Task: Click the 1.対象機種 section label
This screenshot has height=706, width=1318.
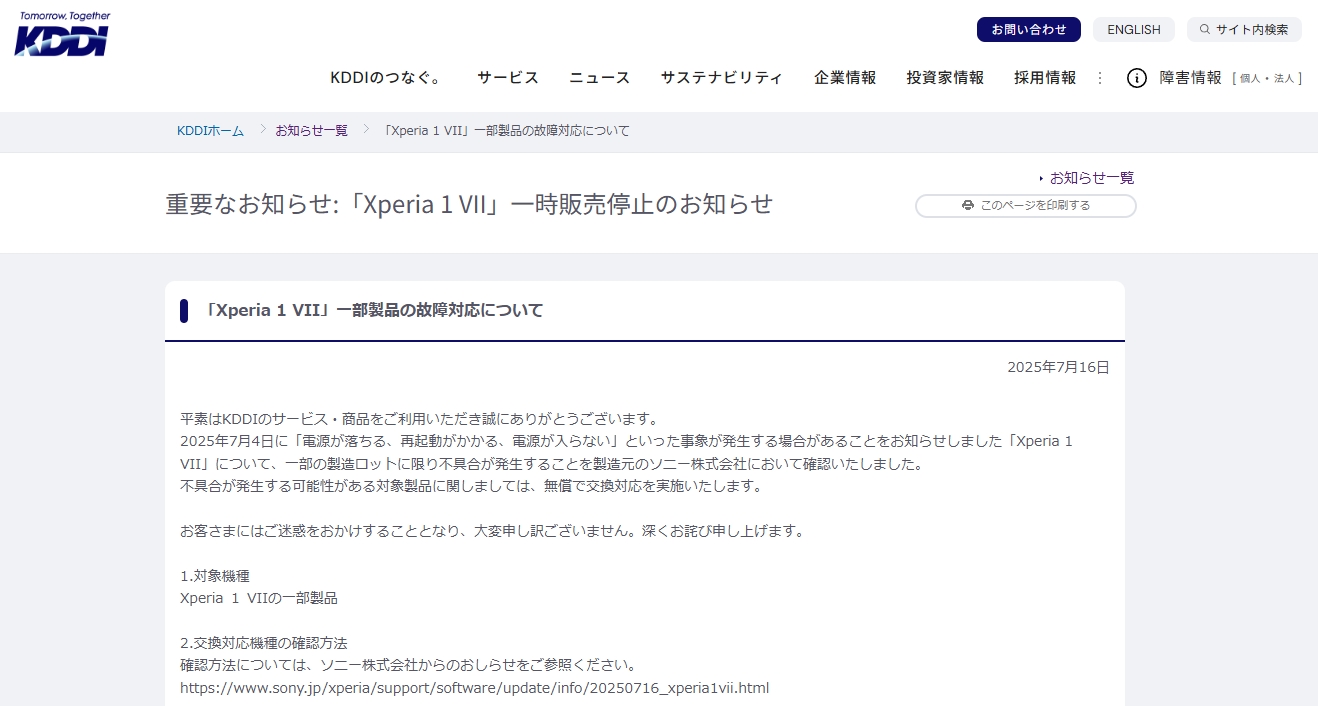Action: coord(215,576)
